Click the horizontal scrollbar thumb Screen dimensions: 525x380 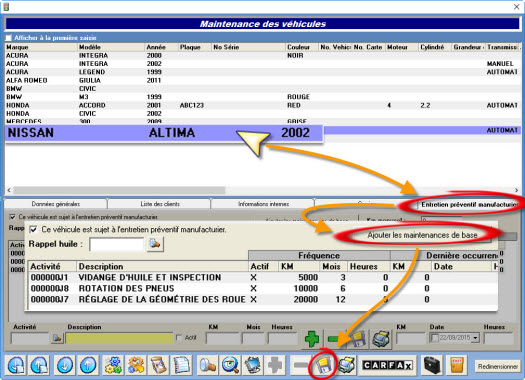(119, 190)
